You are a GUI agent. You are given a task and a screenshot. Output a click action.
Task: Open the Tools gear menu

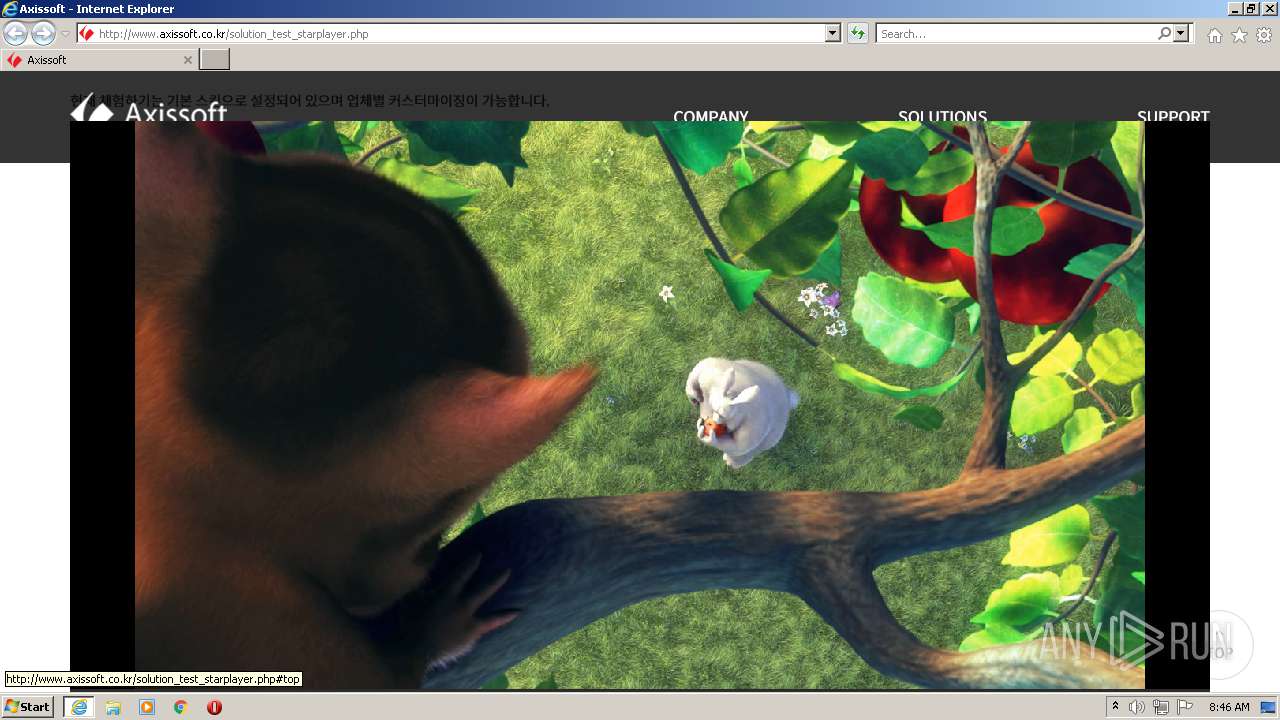click(x=1264, y=35)
